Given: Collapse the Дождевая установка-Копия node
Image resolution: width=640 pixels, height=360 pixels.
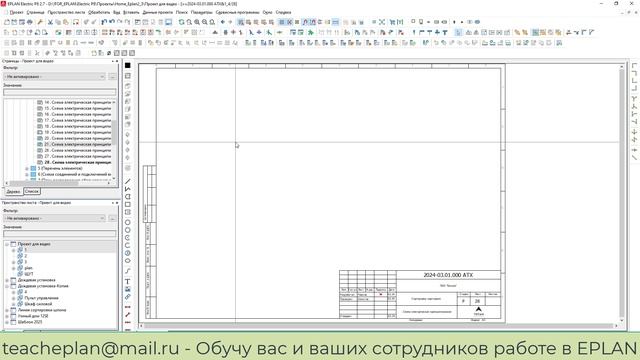Looking at the screenshot, I should click(x=7, y=286).
